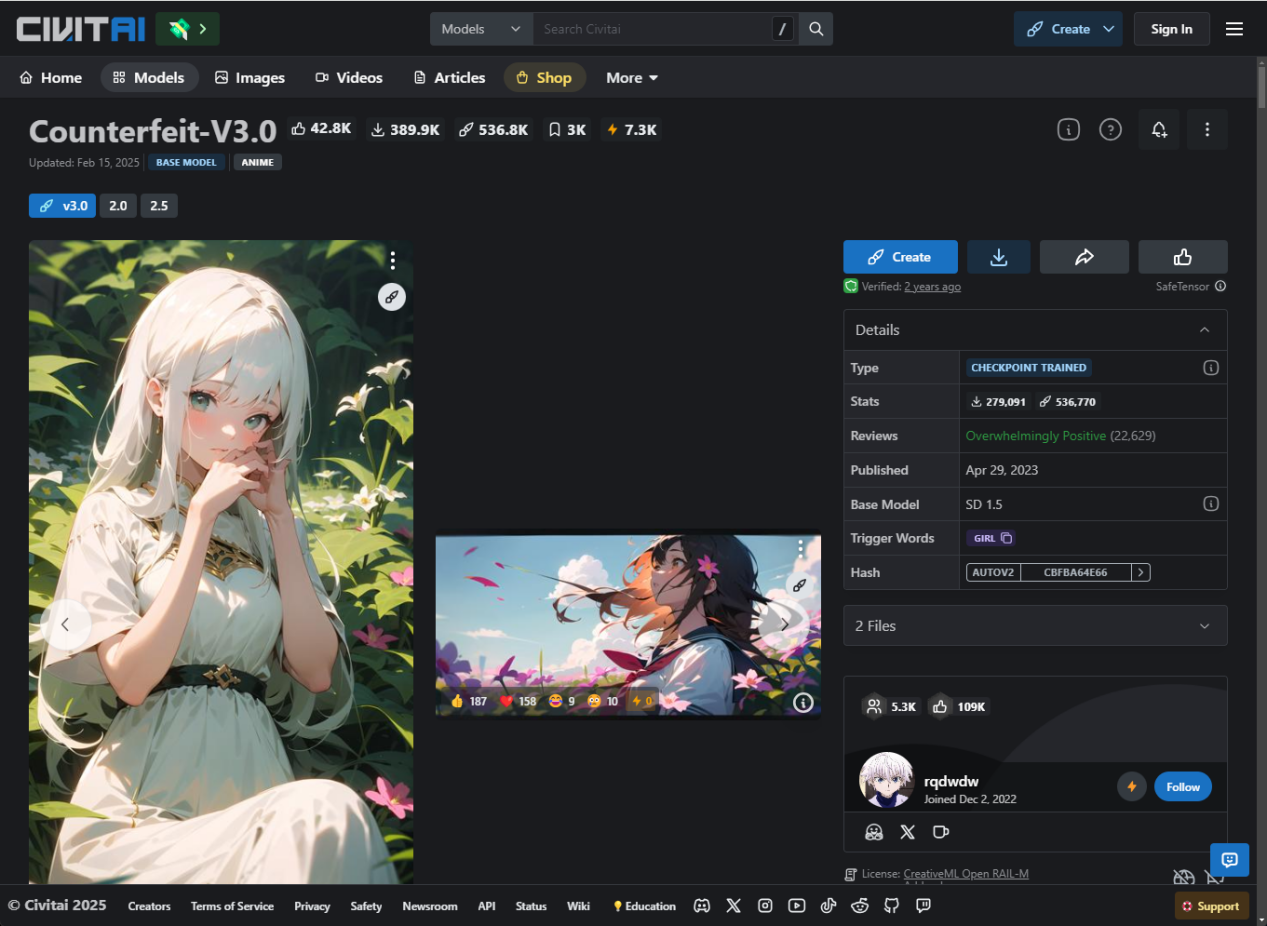
Task: Open the Discord icon in footer
Action: [x=702, y=906]
